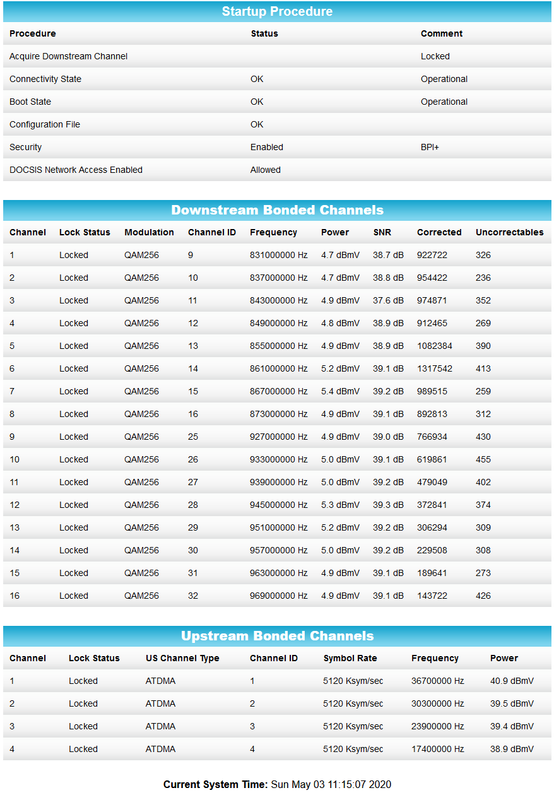Click the Uncorrectables column header
This screenshot has height=800, width=554.
point(510,232)
